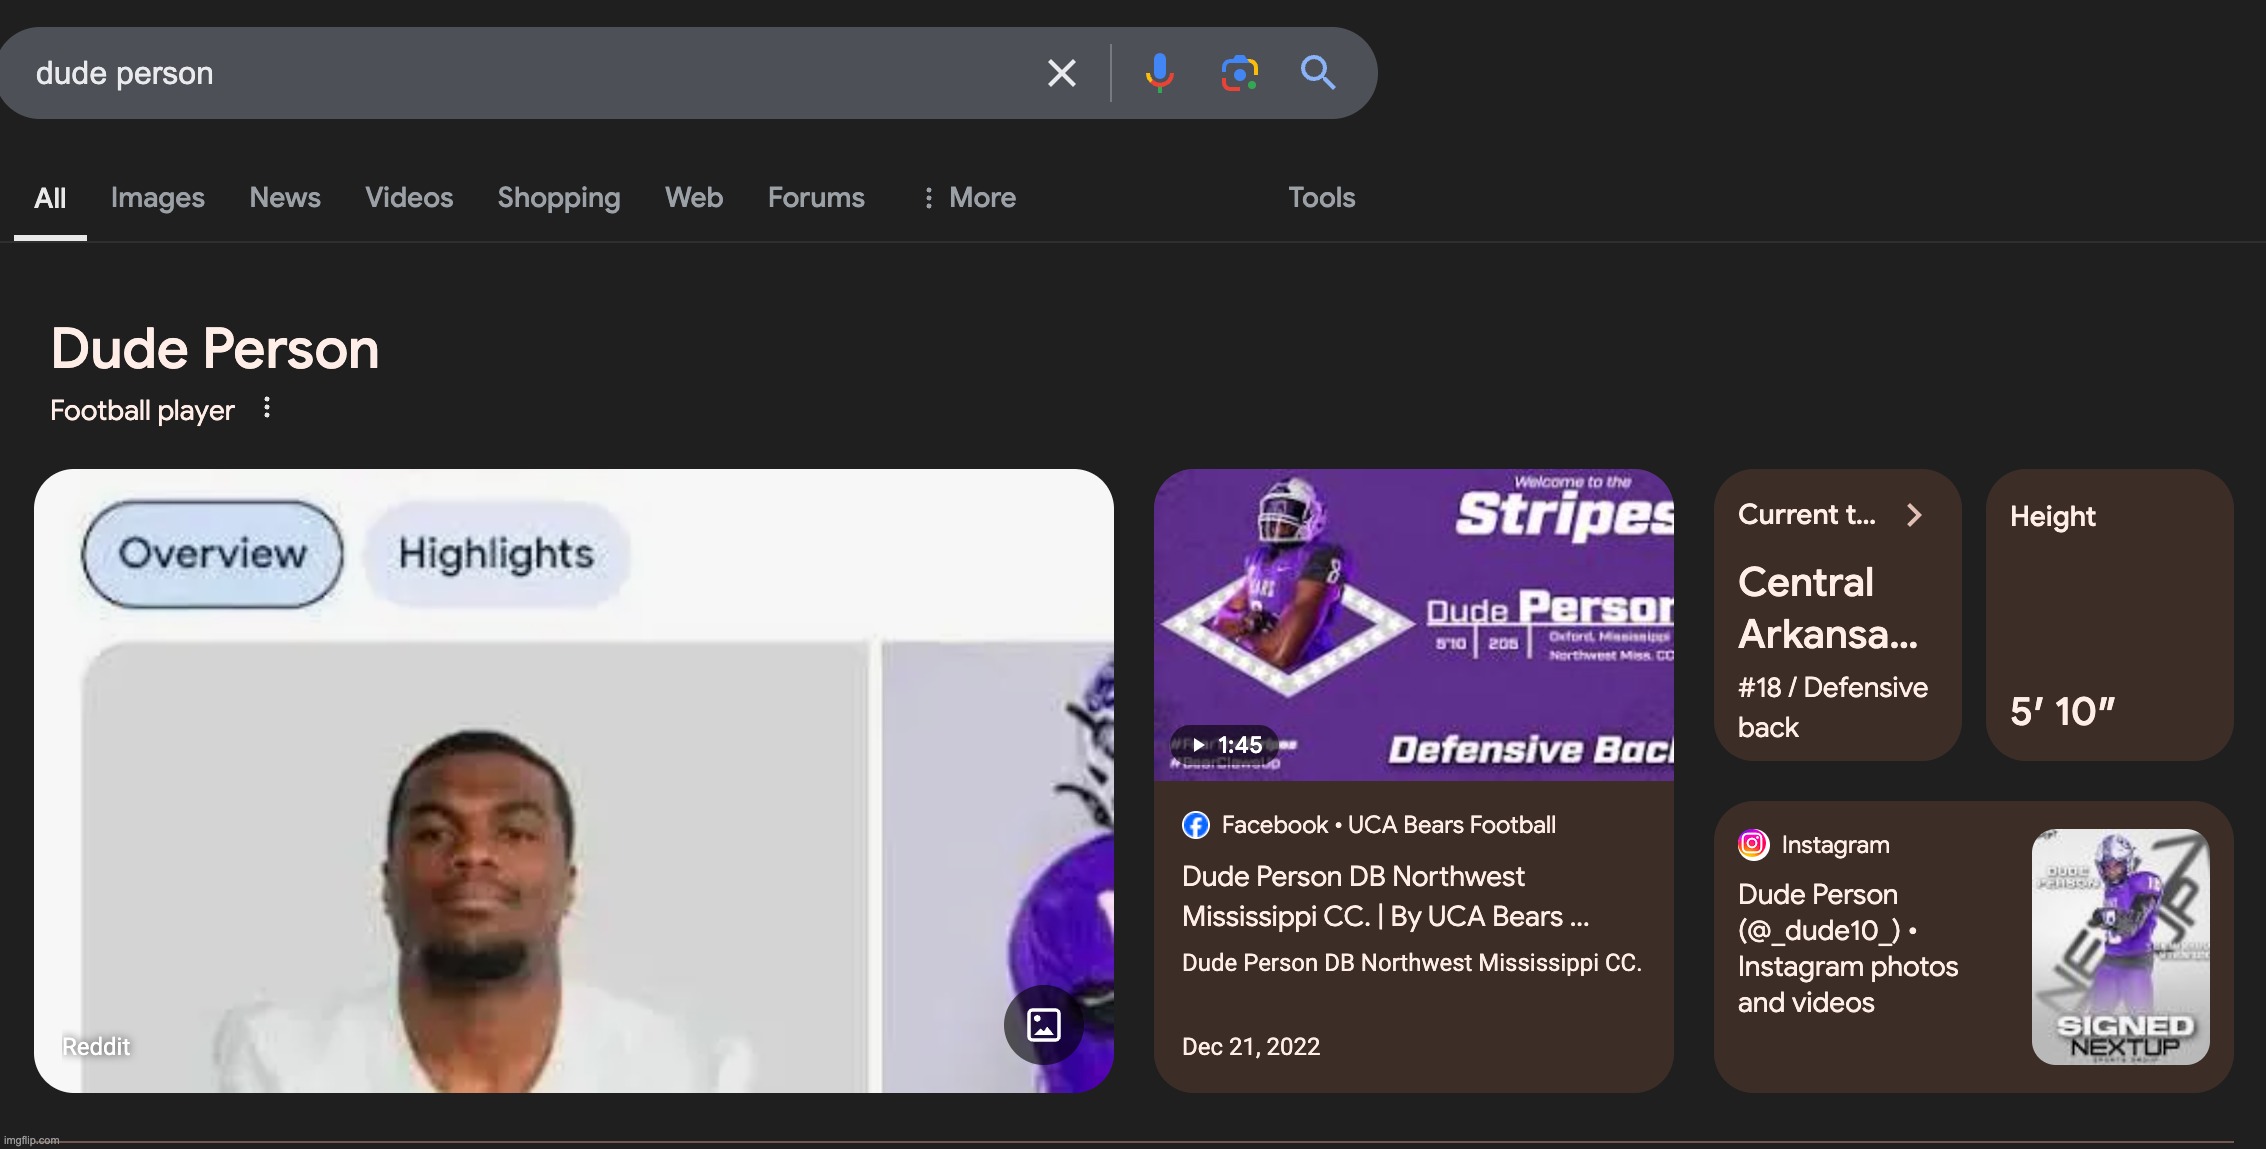Open the more images icon button
The image size is (2266, 1149).
pos(1043,1025)
